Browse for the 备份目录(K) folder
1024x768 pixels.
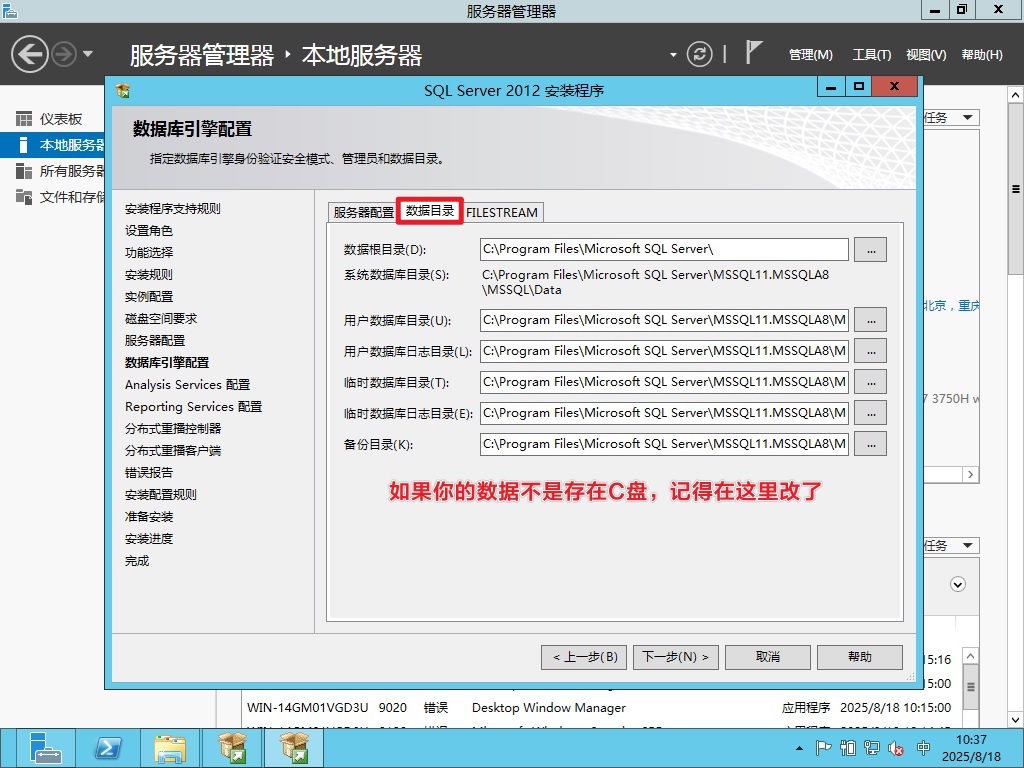[x=871, y=444]
